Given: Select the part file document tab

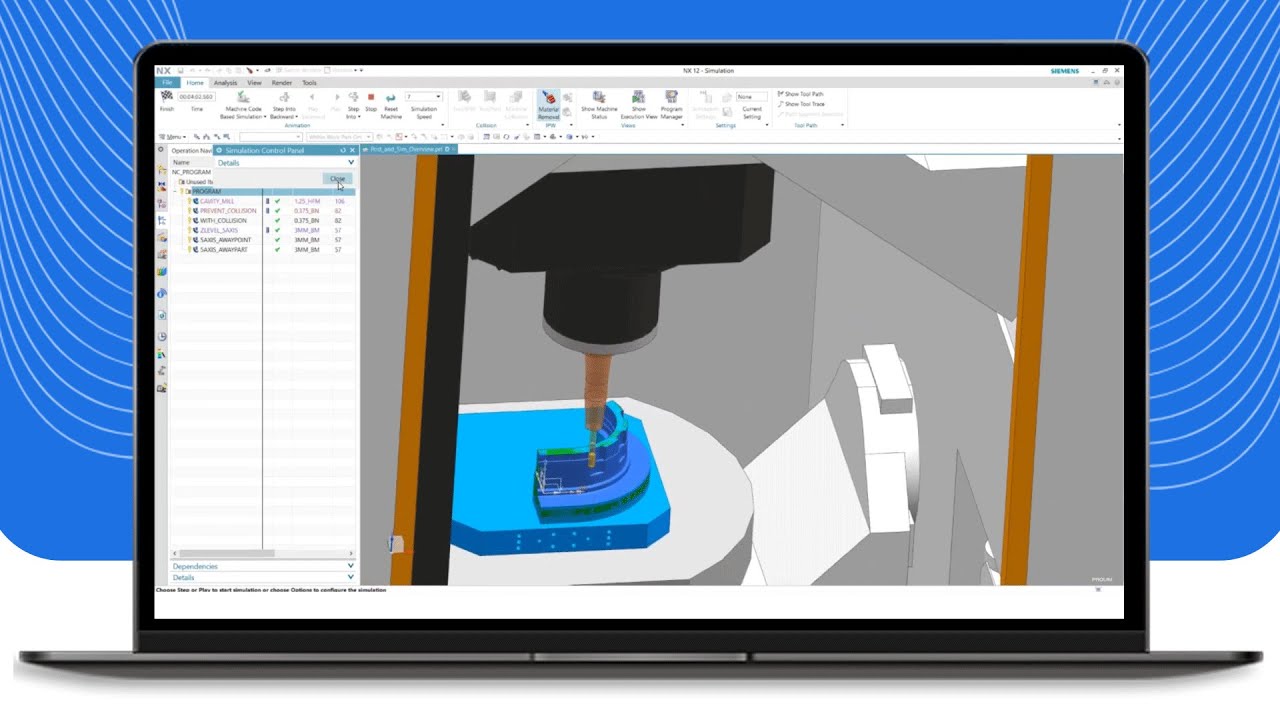Looking at the screenshot, I should tap(409, 149).
